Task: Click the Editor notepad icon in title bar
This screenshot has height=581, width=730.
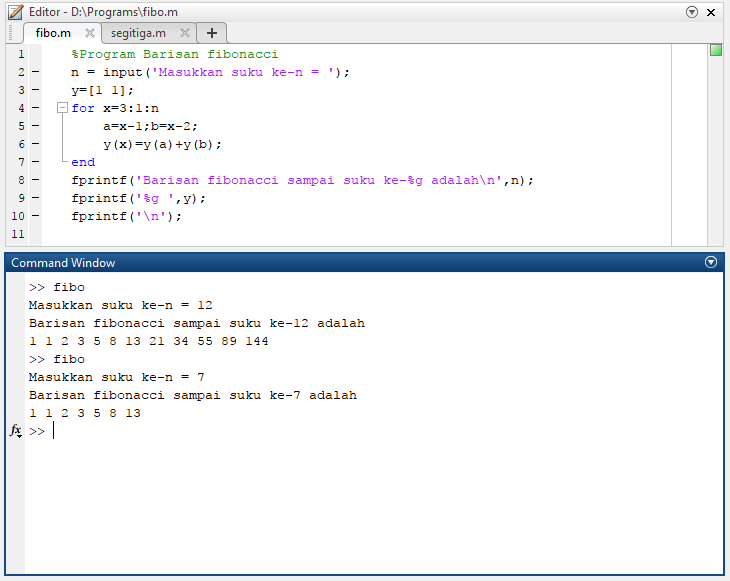Action: pyautogui.click(x=15, y=12)
